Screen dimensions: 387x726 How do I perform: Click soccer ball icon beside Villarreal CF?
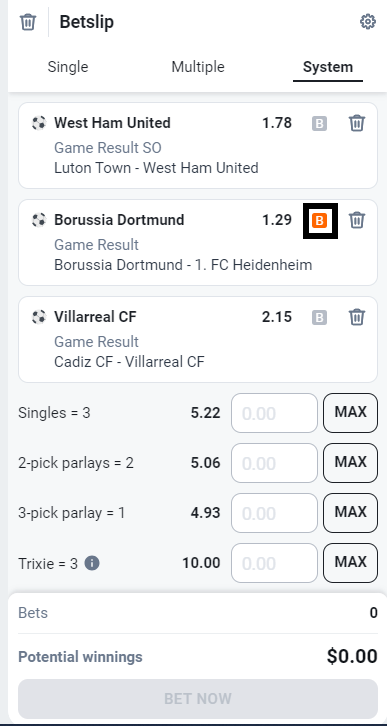coord(39,317)
